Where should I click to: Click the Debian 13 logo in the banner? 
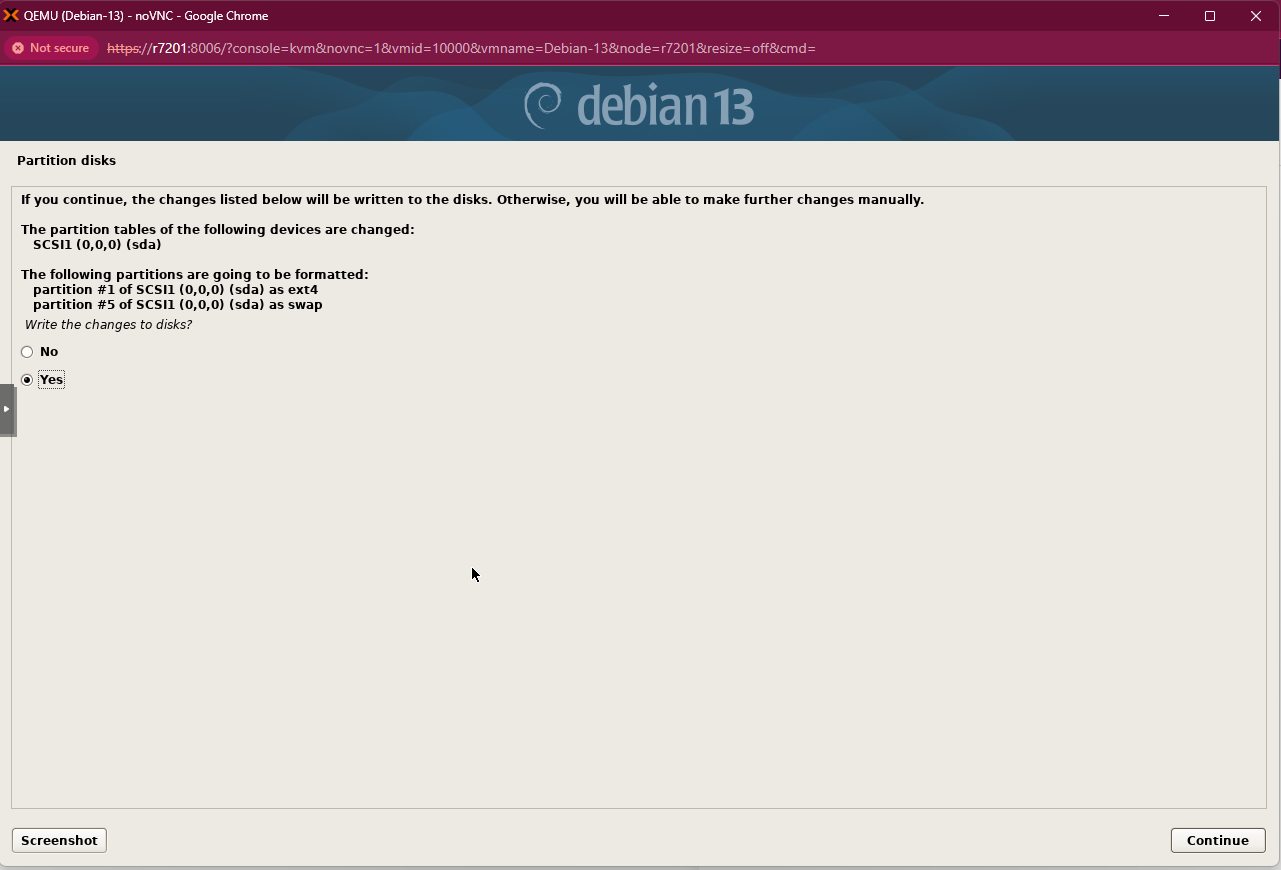coord(640,104)
